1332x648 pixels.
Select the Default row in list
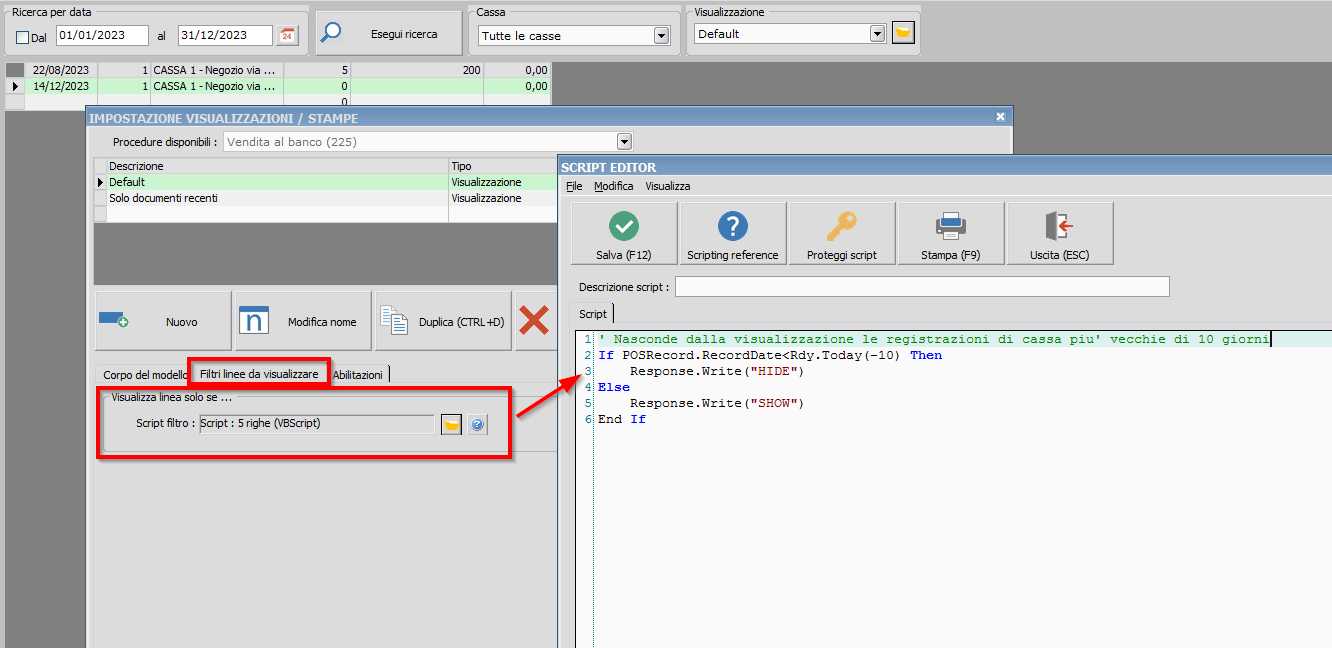coord(325,182)
